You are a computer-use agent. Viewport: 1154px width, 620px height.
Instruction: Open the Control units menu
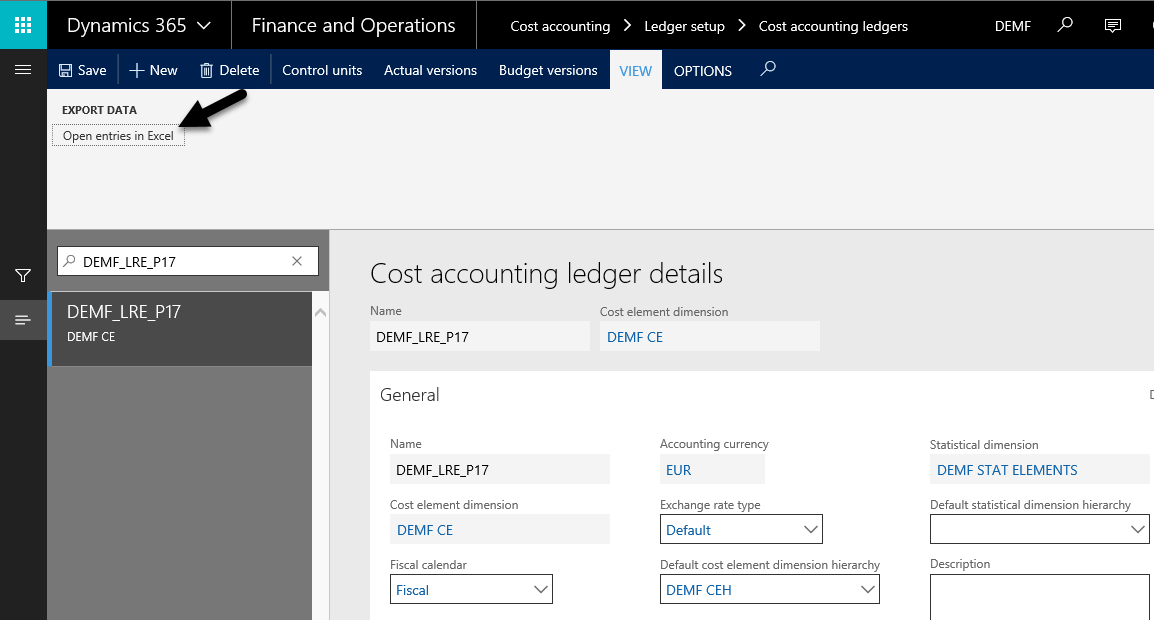tap(322, 70)
